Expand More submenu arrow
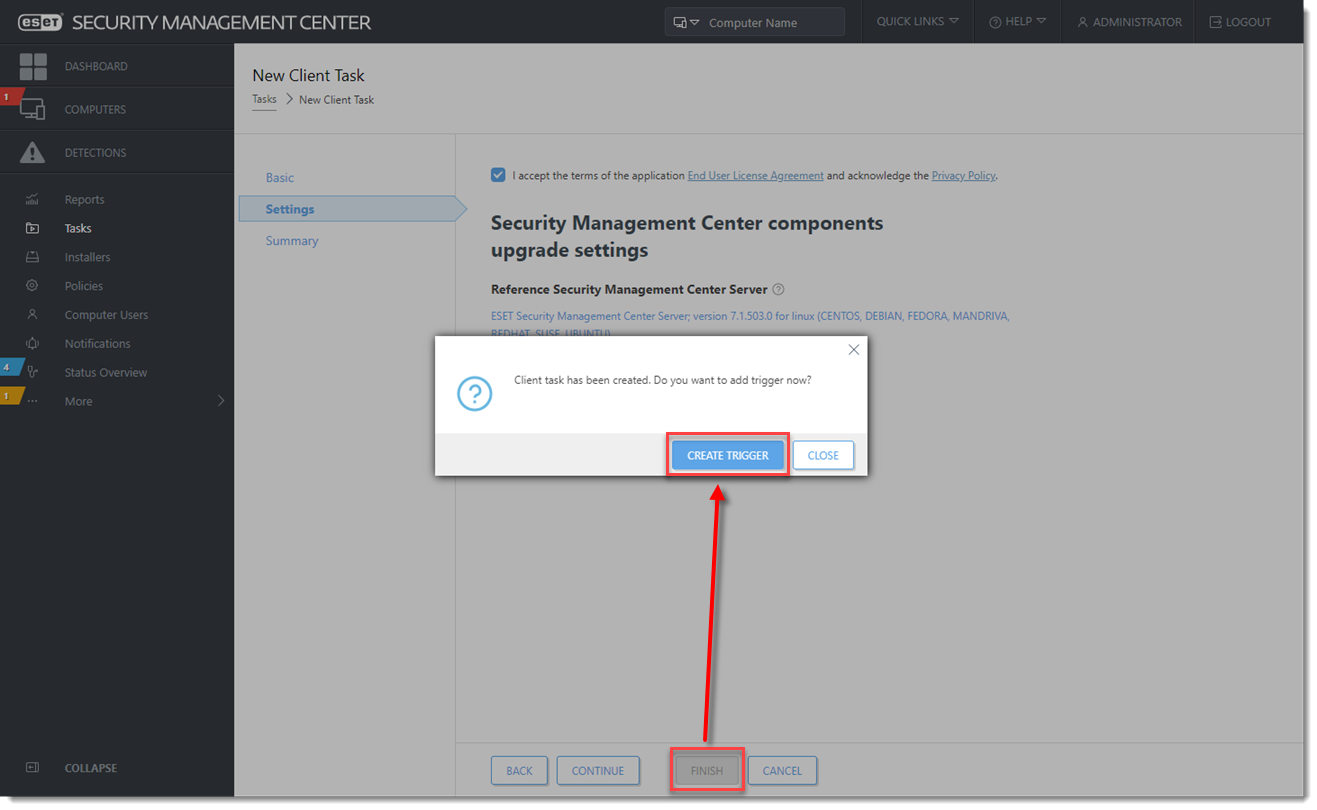 [x=221, y=401]
